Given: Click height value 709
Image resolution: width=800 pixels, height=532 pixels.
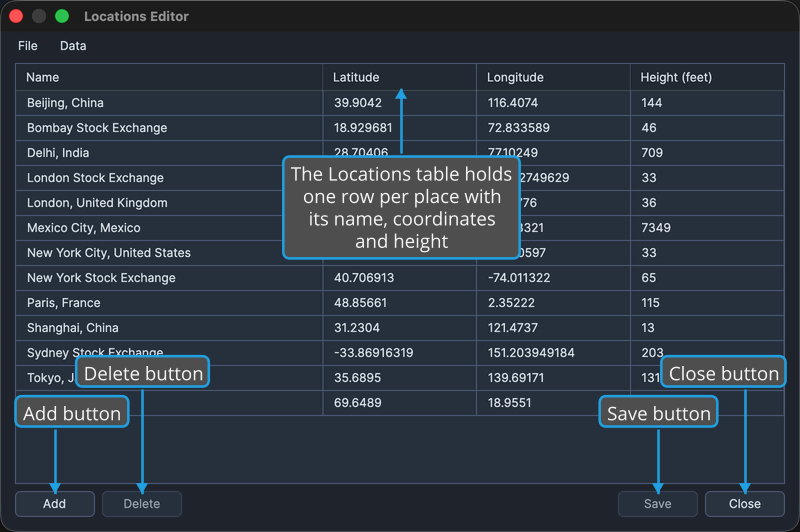Looking at the screenshot, I should 652,153.
